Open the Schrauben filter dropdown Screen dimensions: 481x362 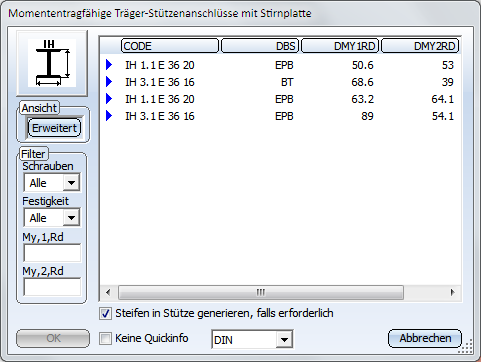tap(71, 183)
